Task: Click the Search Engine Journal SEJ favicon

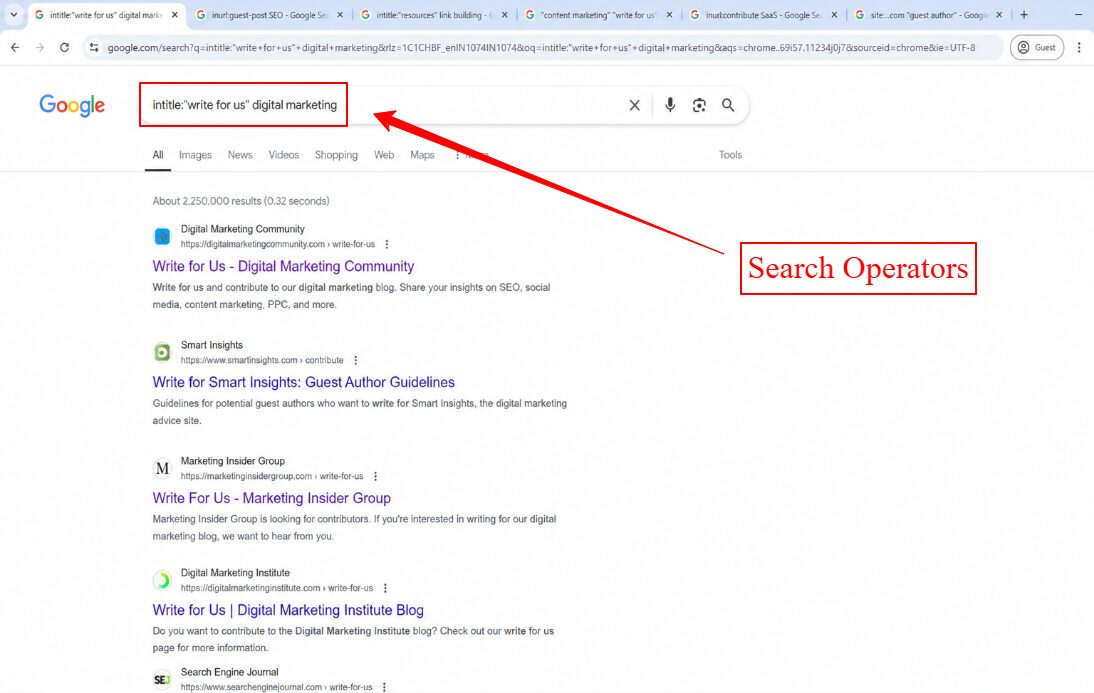Action: [x=162, y=679]
